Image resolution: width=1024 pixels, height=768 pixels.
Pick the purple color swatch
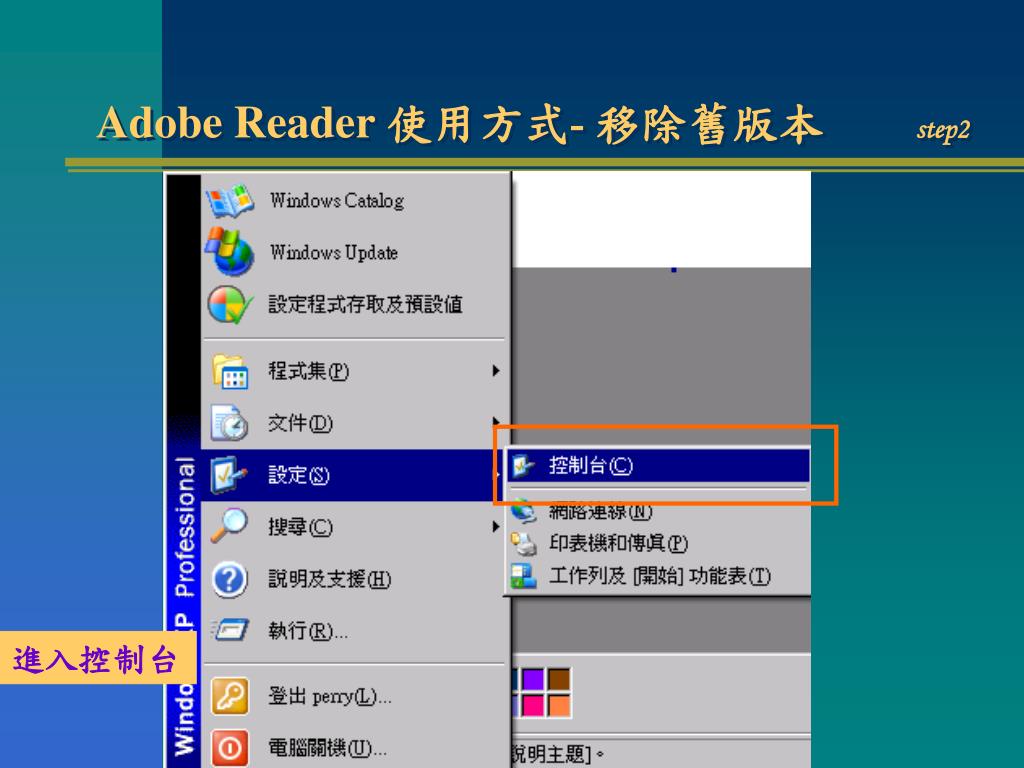pos(533,679)
